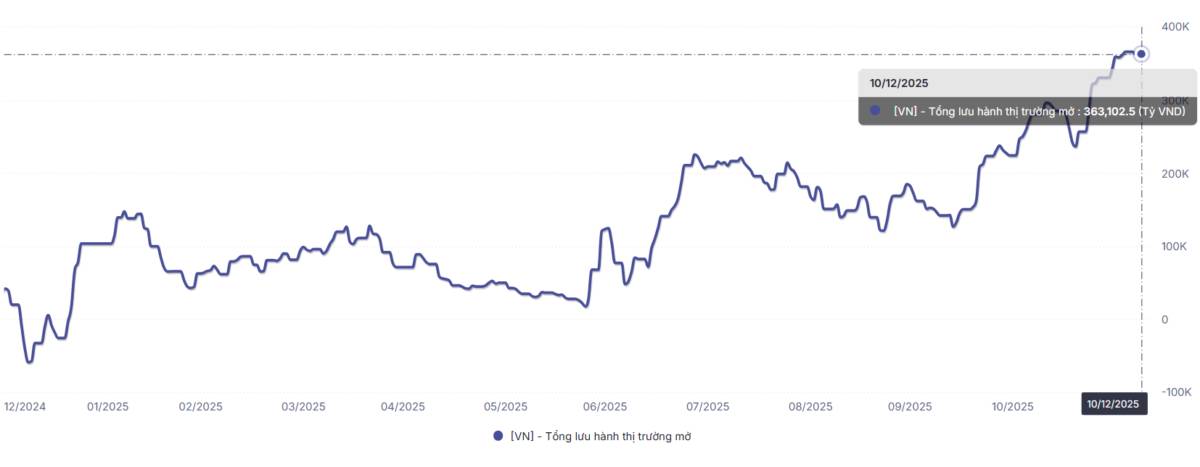Select the 12/2024 x-axis label
The image size is (1200, 467).
coord(25,407)
